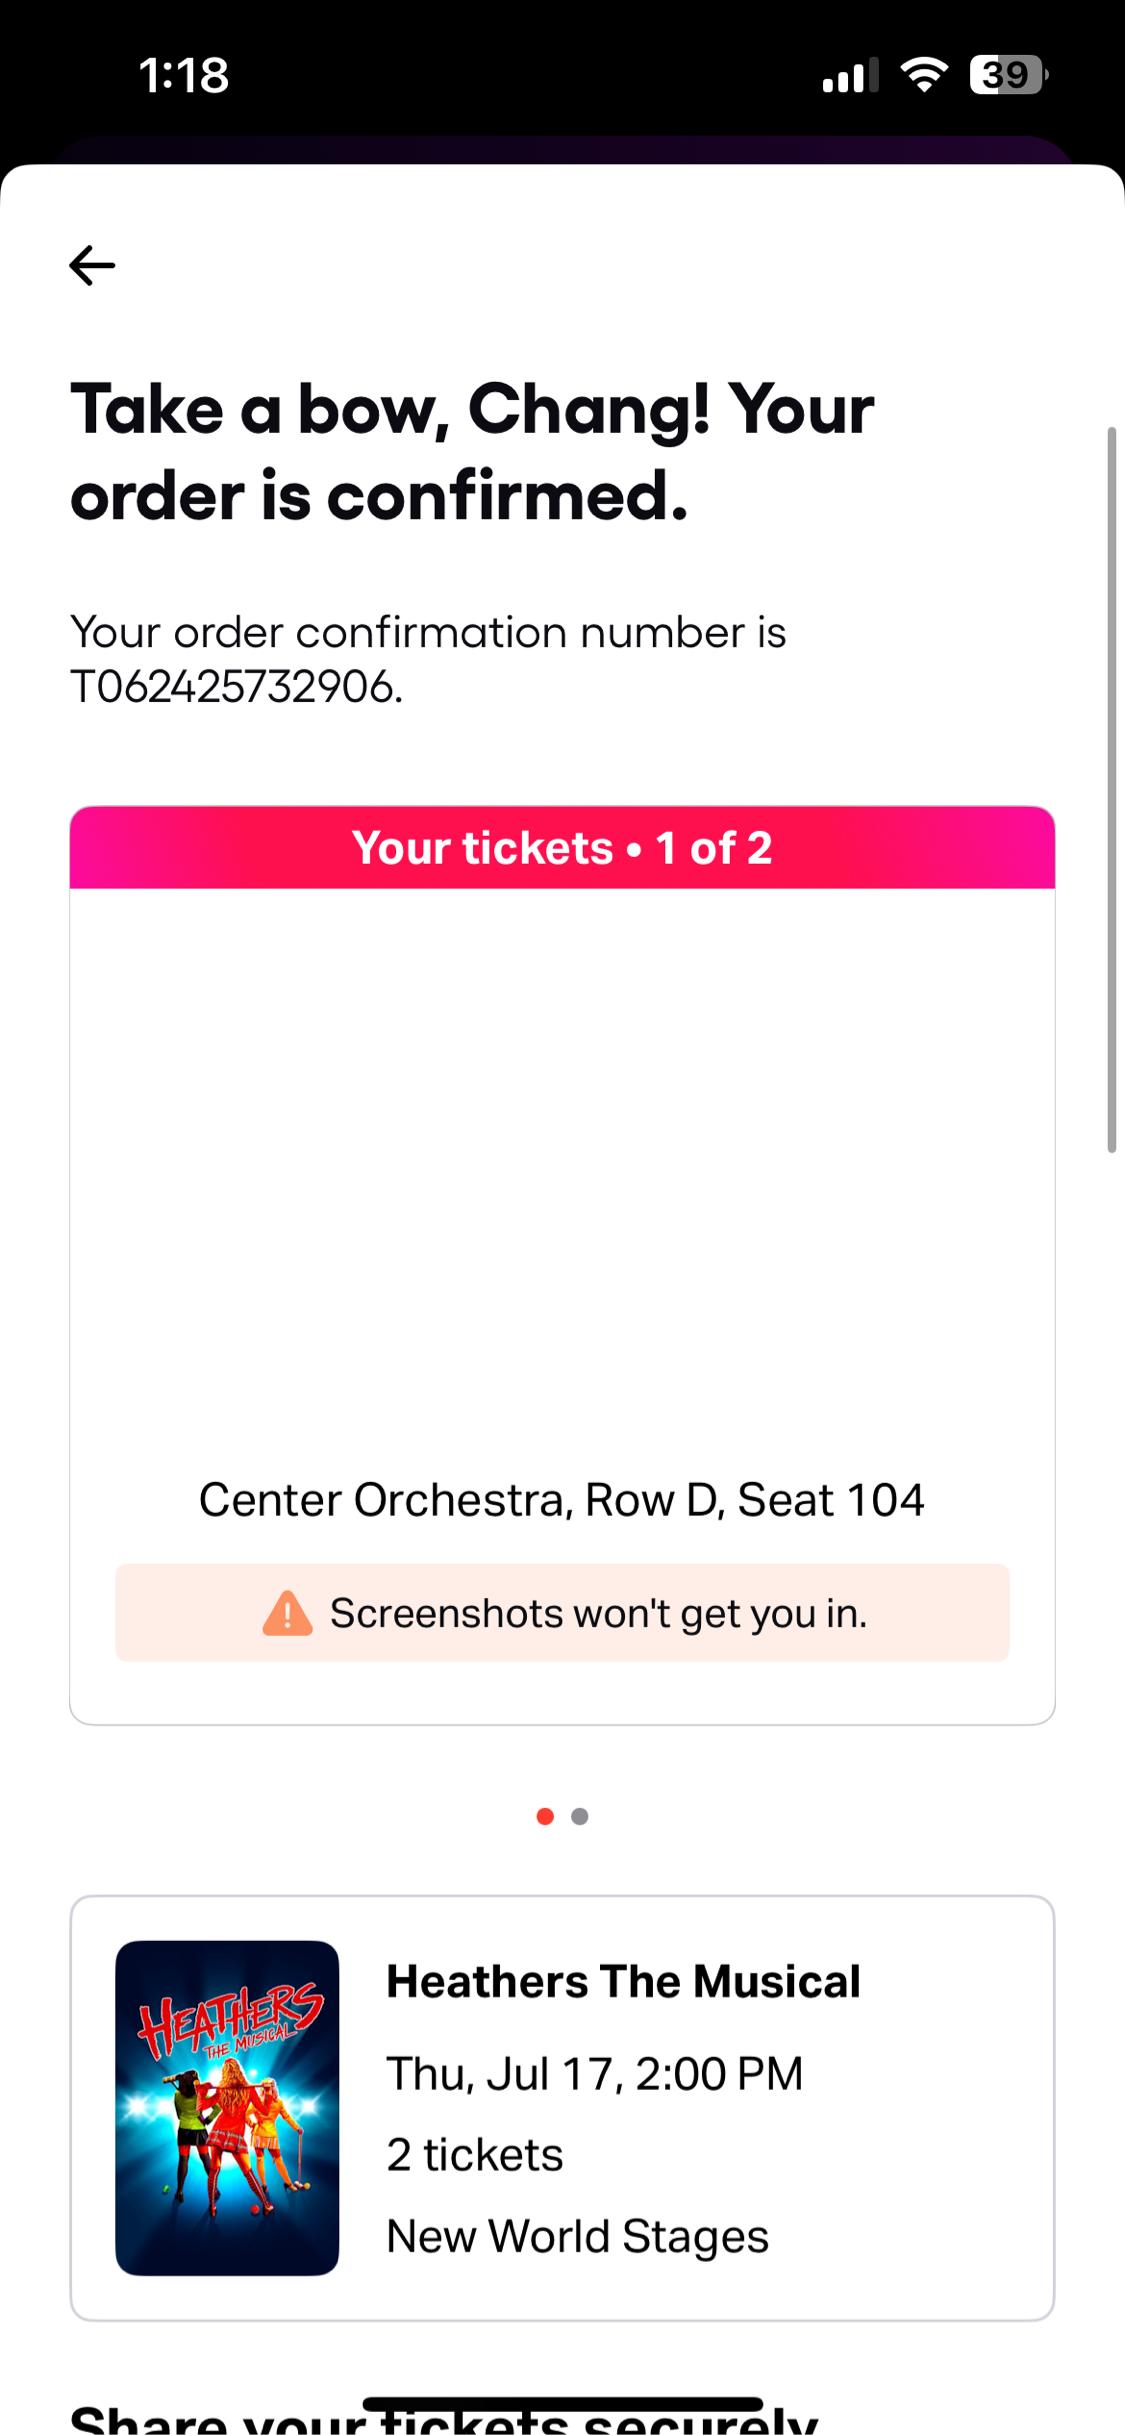Tap the Thu, Jul 17, 2:00 PM showtime
This screenshot has height=2435, width=1125.
tap(595, 2073)
